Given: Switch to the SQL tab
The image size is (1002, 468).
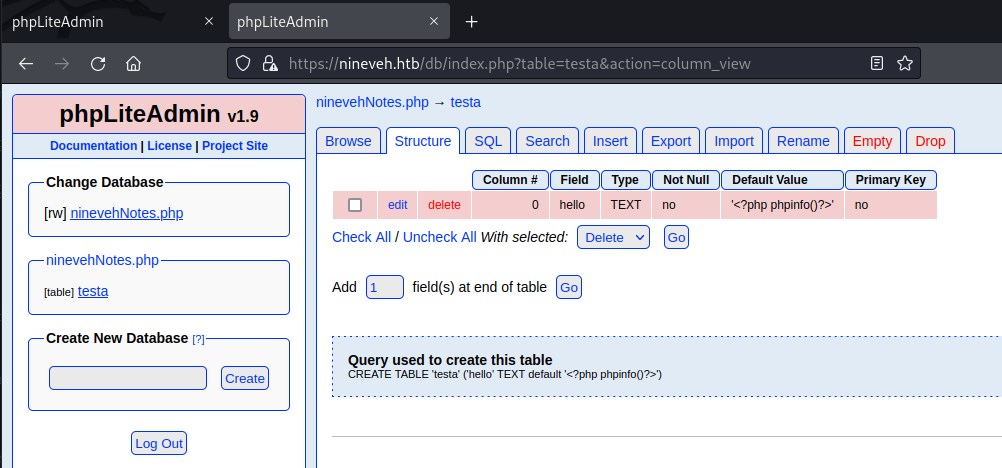Looking at the screenshot, I should click(488, 141).
